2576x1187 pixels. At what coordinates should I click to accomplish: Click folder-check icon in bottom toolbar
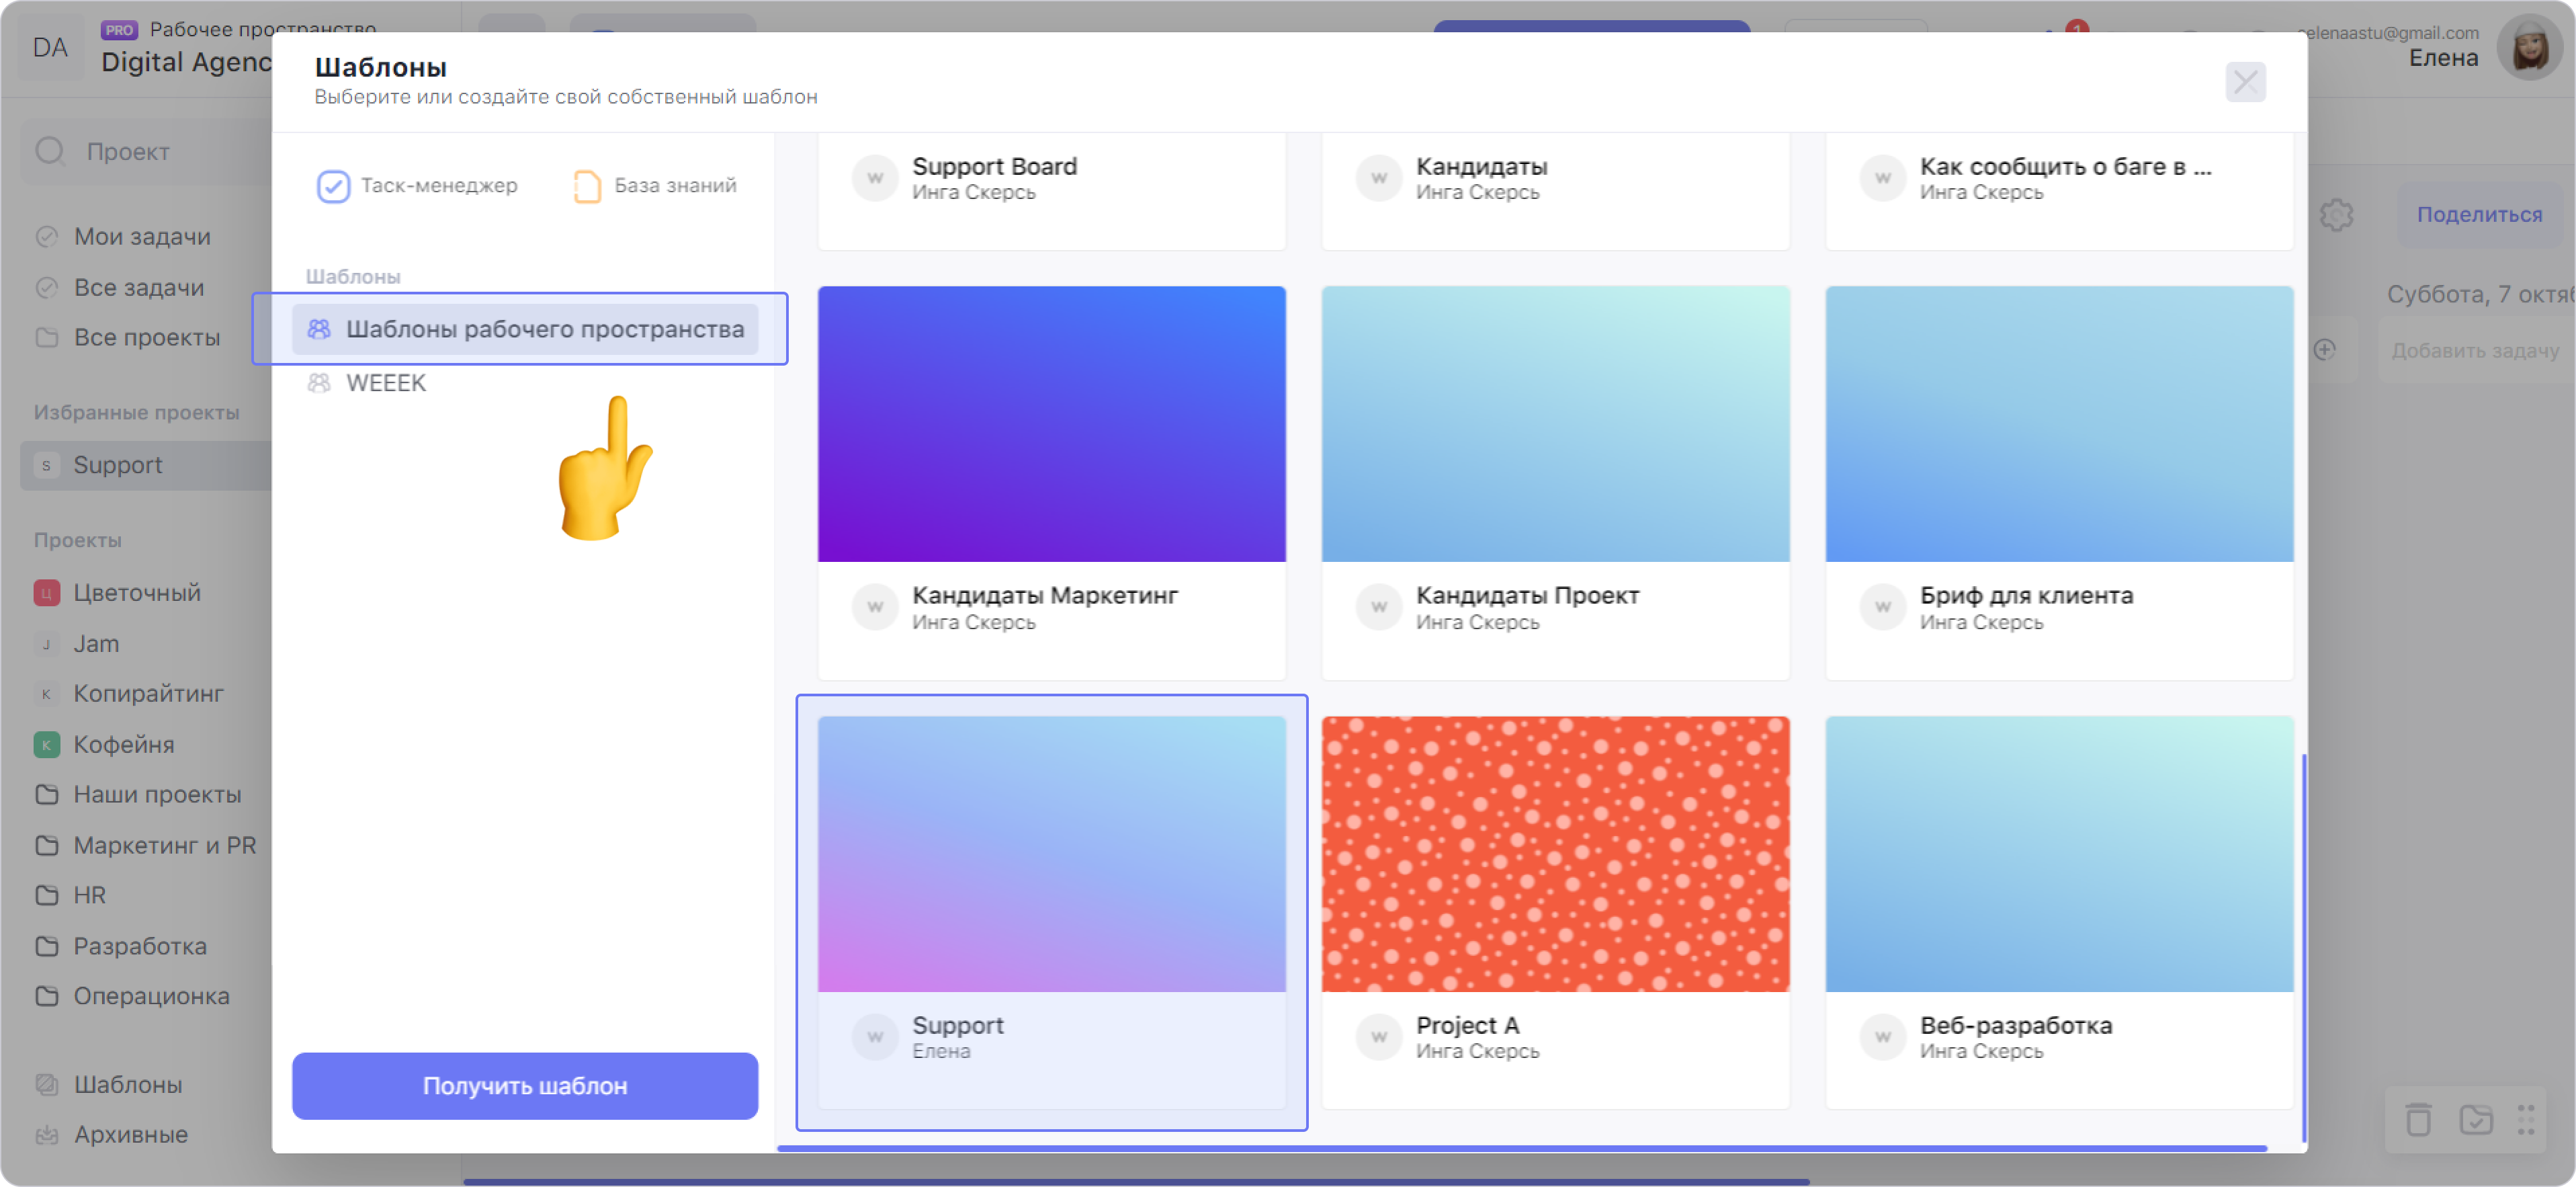click(2475, 1120)
